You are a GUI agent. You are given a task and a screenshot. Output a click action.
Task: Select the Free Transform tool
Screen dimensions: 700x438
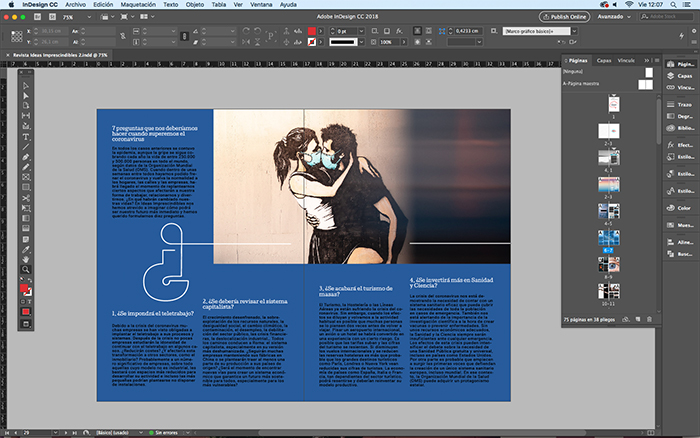click(26, 208)
